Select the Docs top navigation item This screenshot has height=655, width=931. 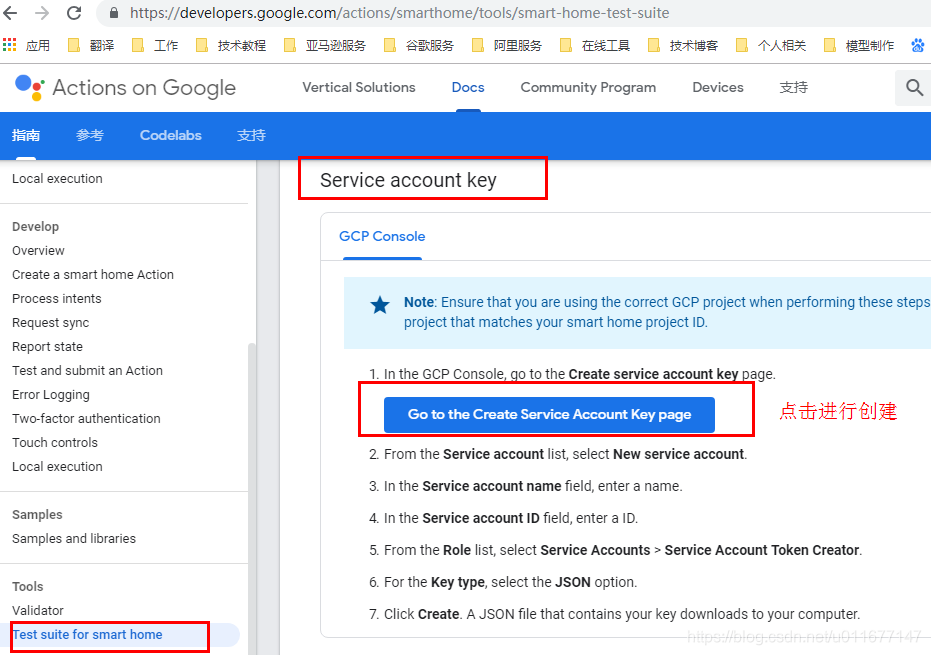coord(468,87)
